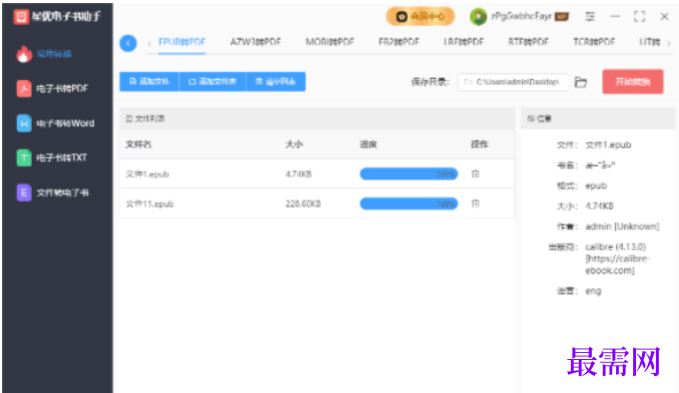Switch to the AZW3转PDF tab
This screenshot has width=679, height=393.
coord(255,42)
